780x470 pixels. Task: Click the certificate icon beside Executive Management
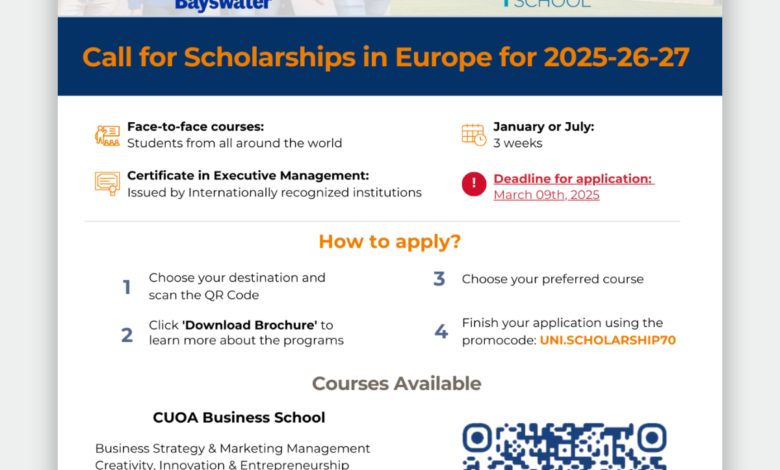(107, 184)
